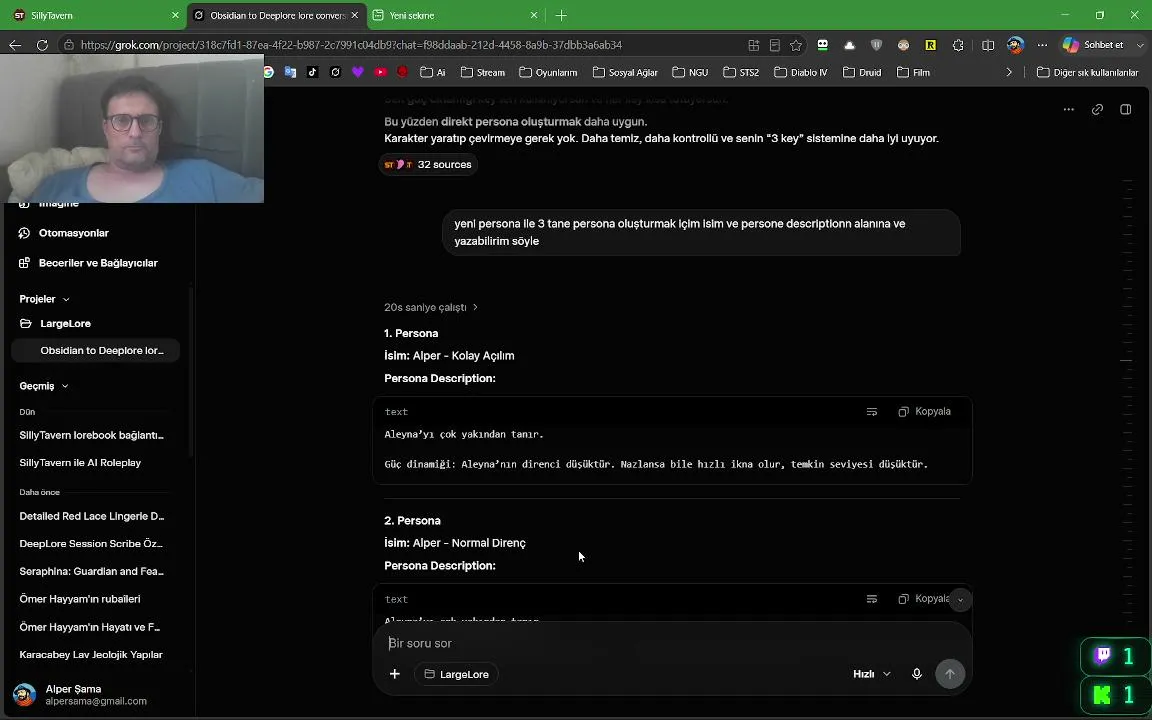Focus the 'Bir soru sor' input field
Image resolution: width=1152 pixels, height=720 pixels.
[x=672, y=643]
